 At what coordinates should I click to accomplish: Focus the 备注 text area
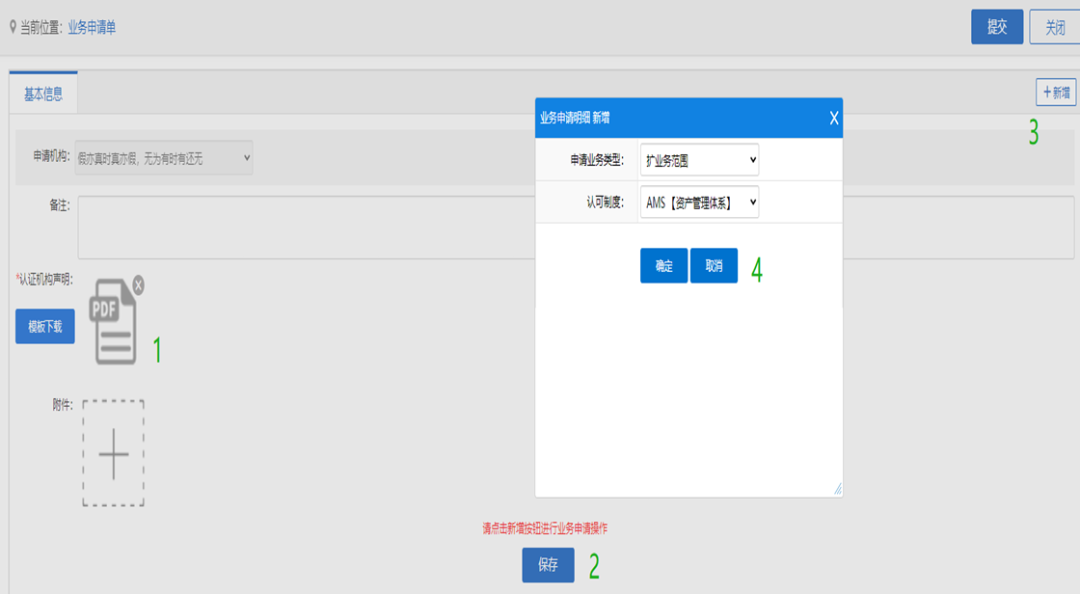(576, 227)
